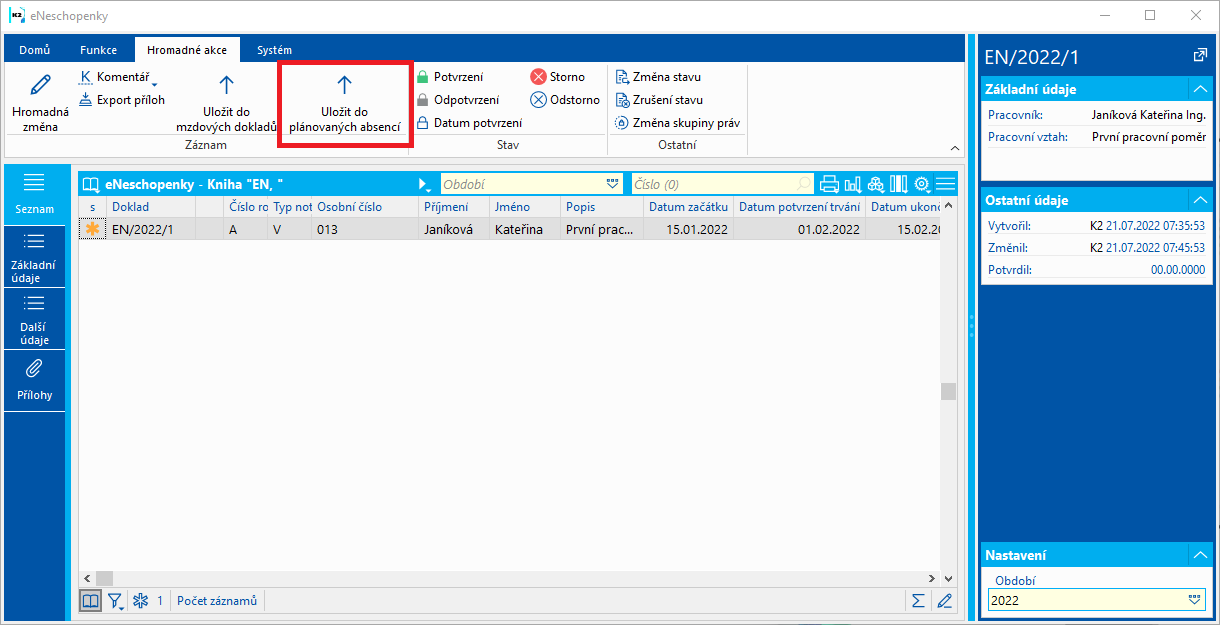Click the horizontal scrollbar right arrow
Screen dimensions: 1220x625
pyautogui.click(x=933, y=578)
